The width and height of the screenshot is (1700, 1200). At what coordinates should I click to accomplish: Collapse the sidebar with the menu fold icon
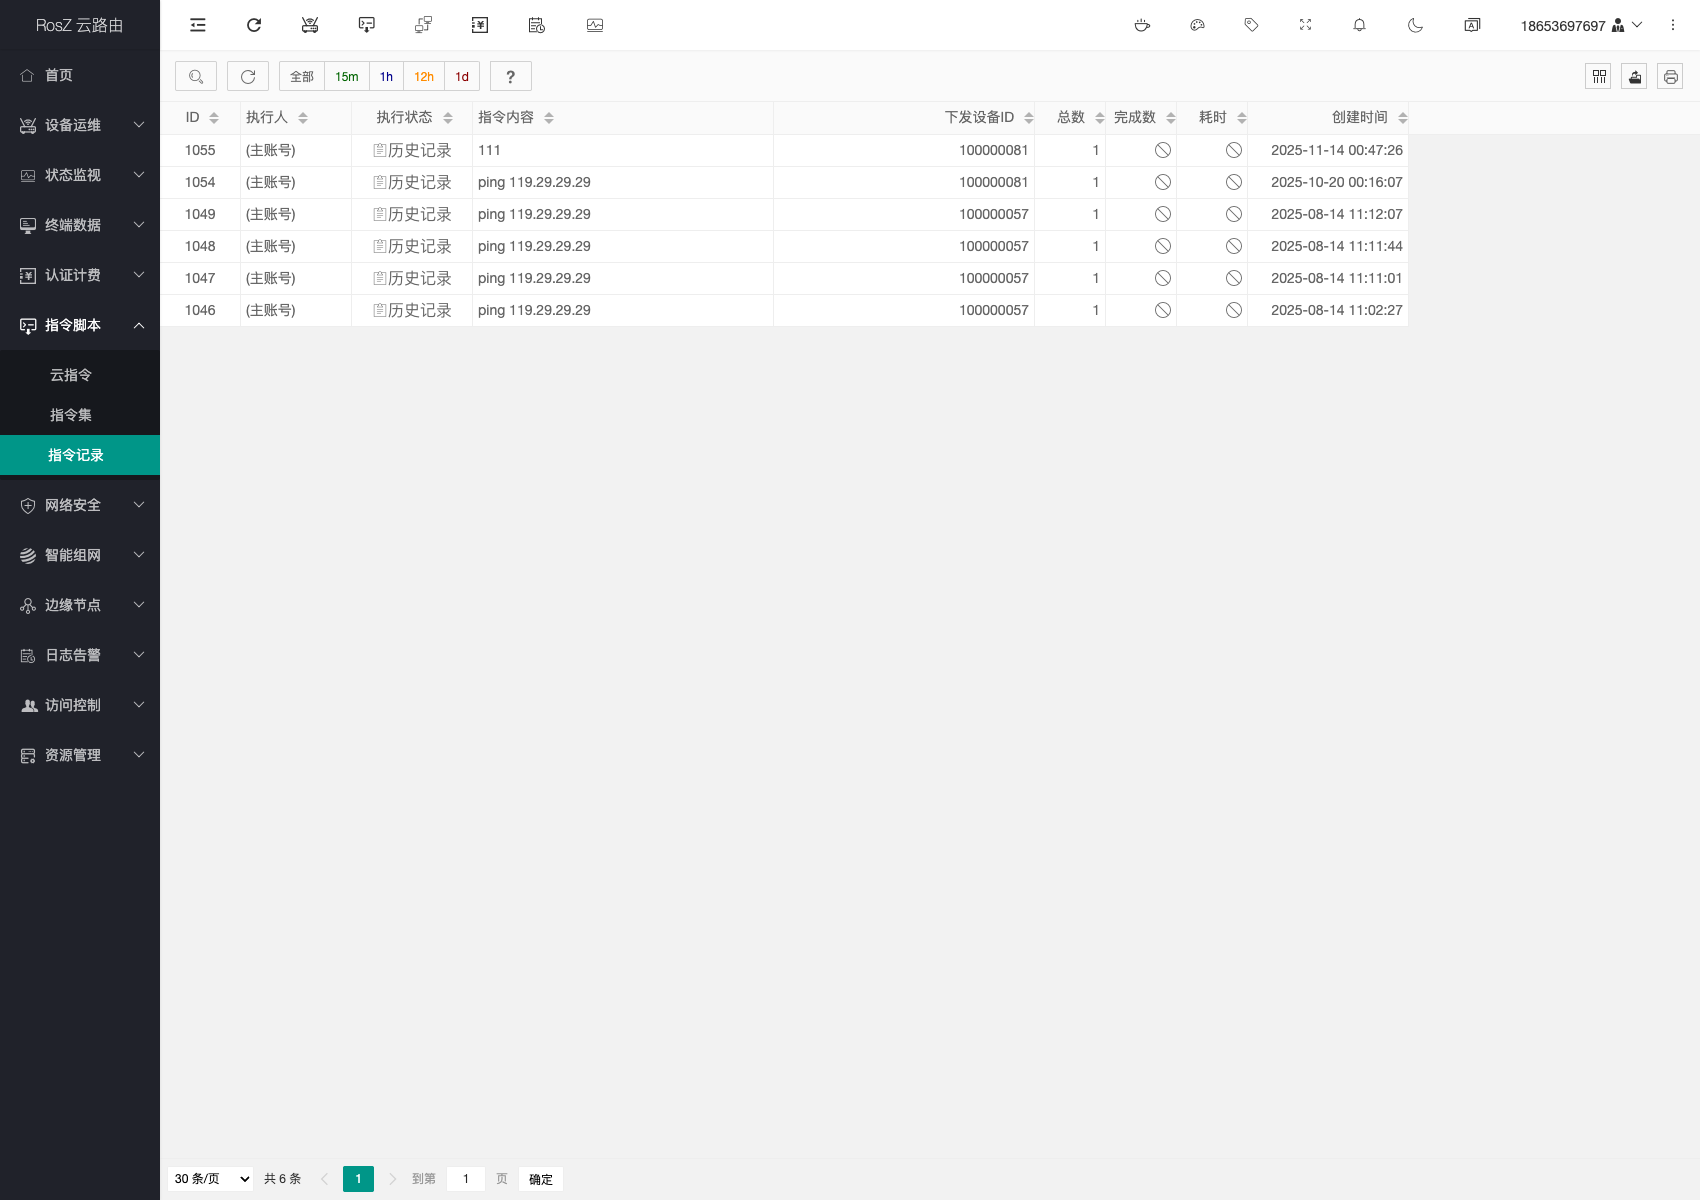(x=198, y=25)
